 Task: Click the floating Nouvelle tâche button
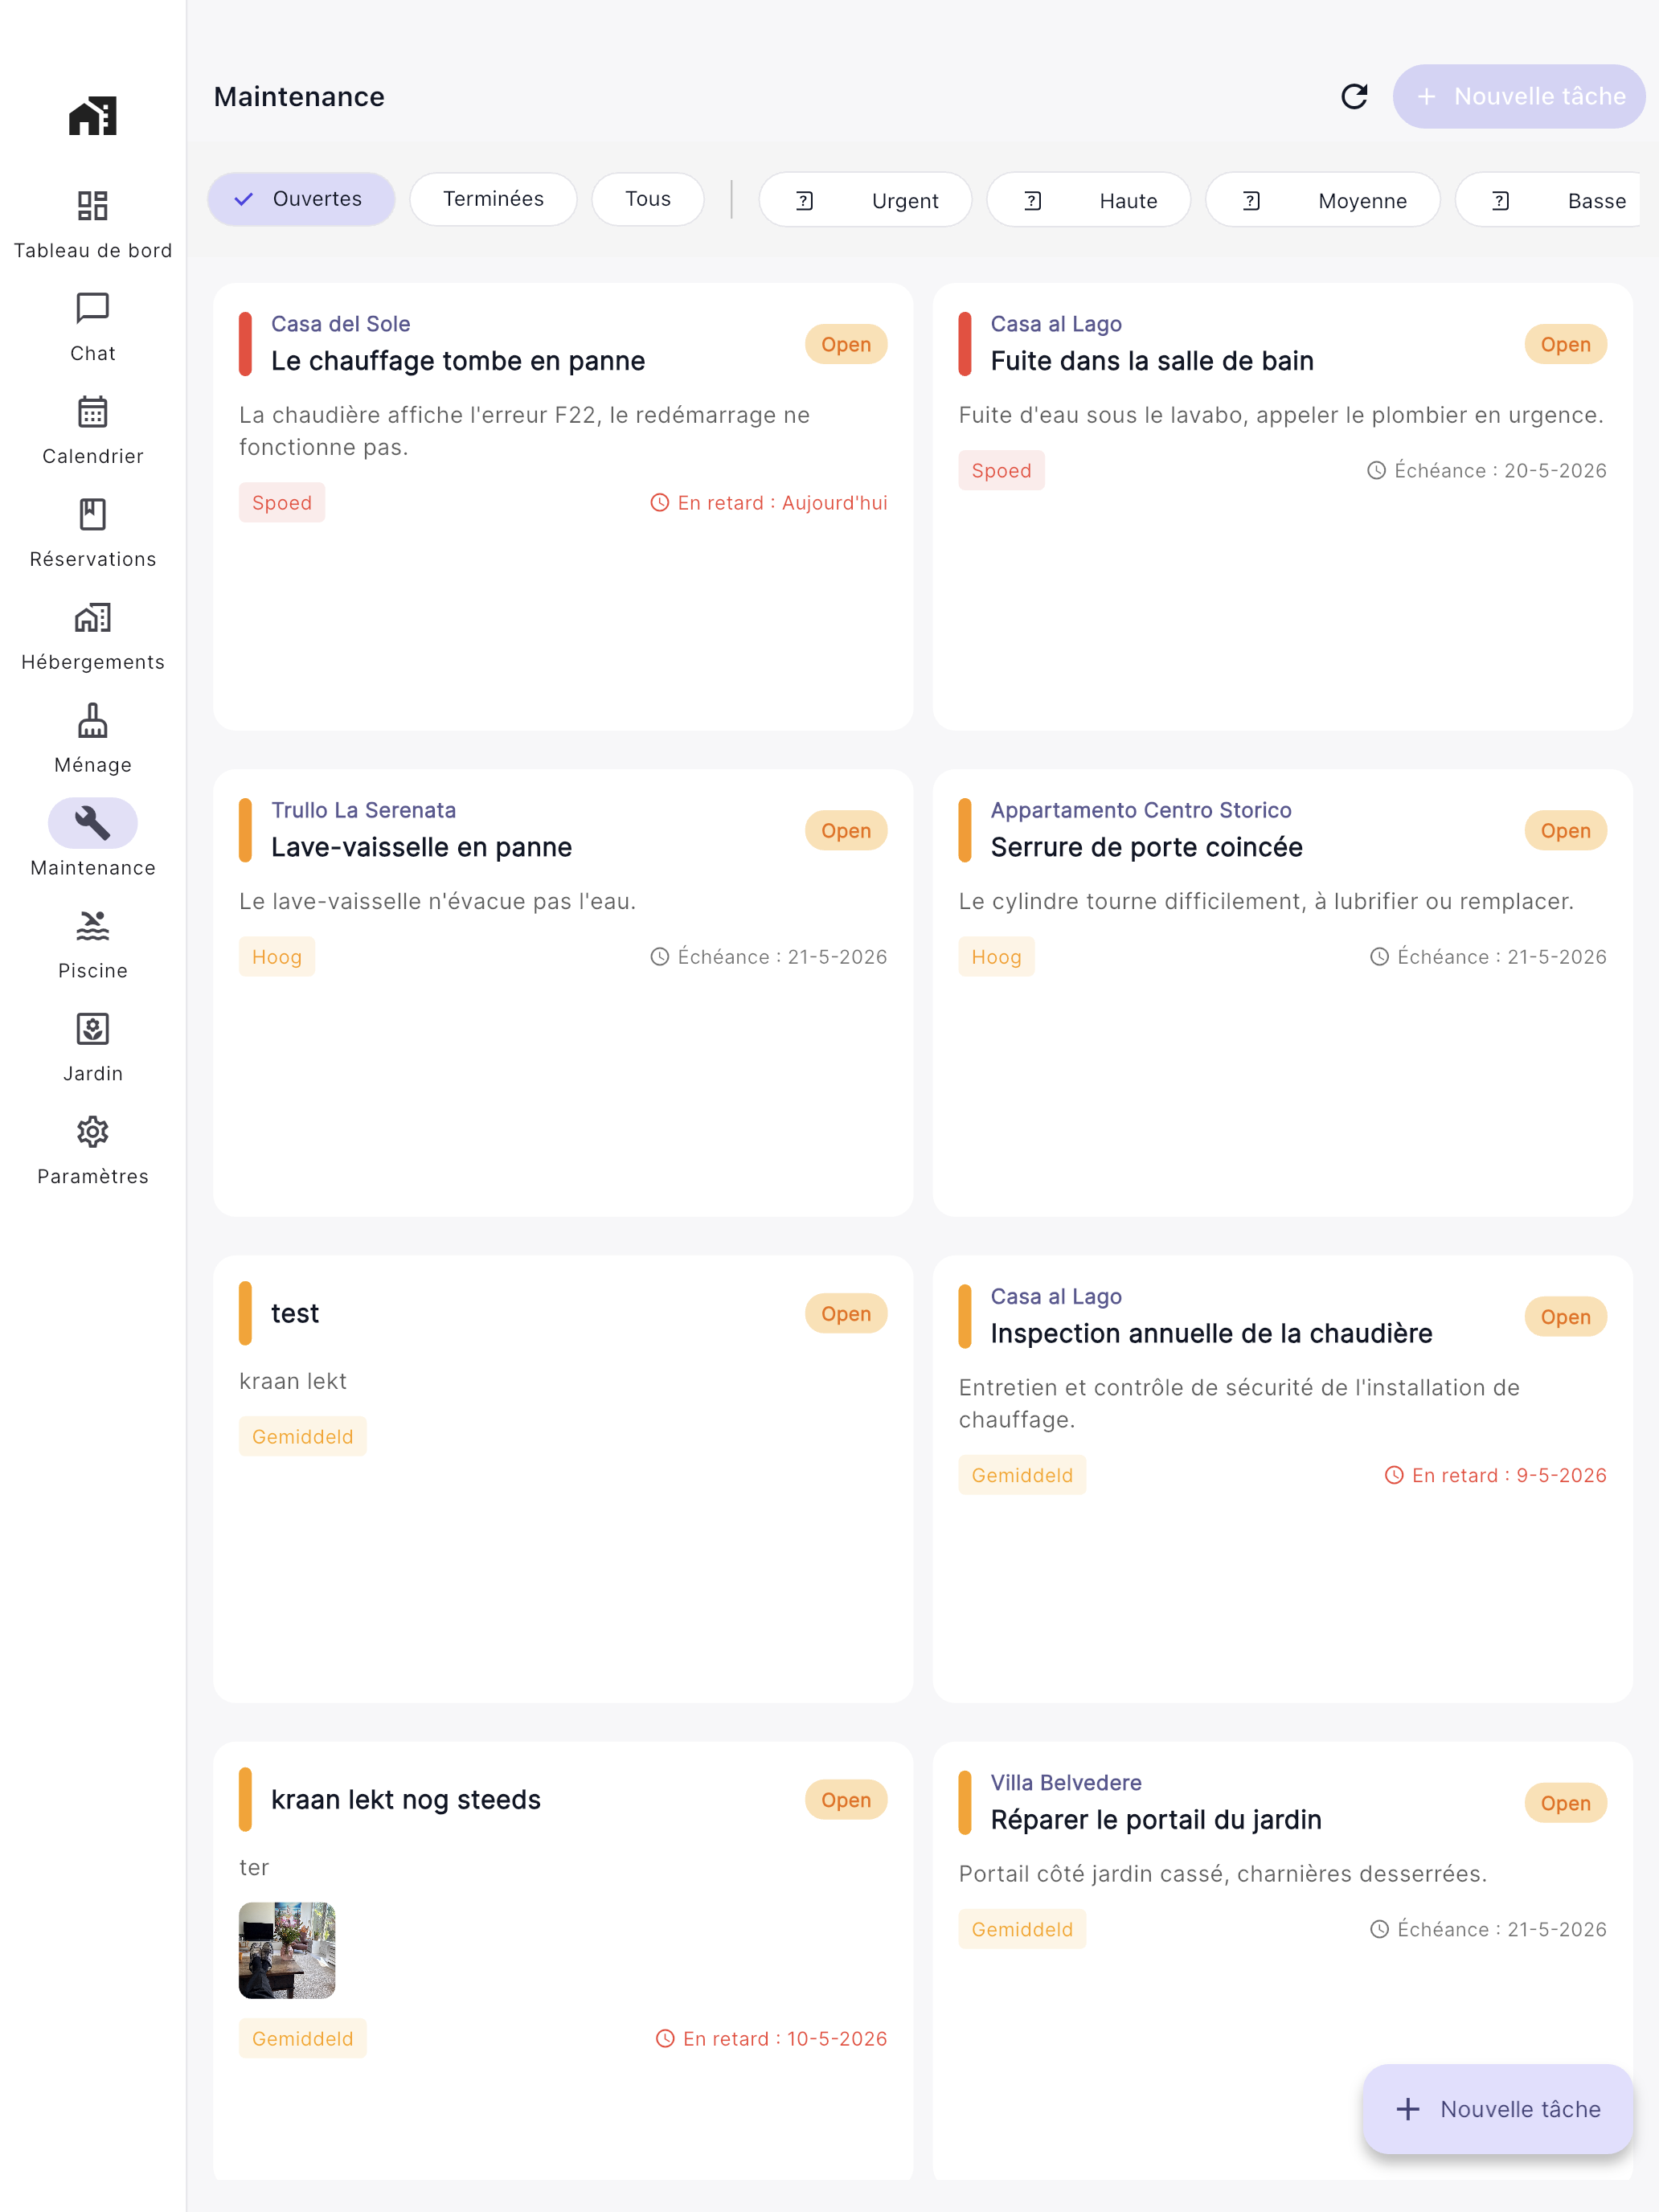[x=1498, y=2109]
